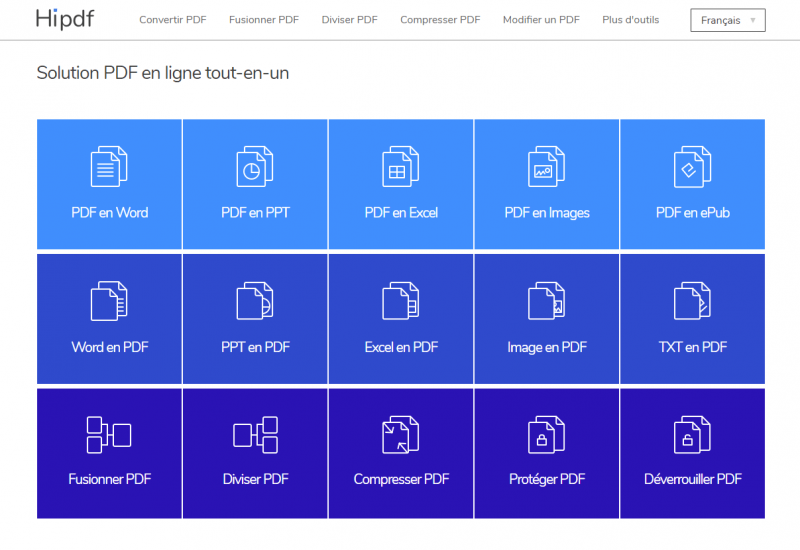This screenshot has height=550, width=800.
Task: Open the TXT en PDF tile
Action: [x=692, y=319]
